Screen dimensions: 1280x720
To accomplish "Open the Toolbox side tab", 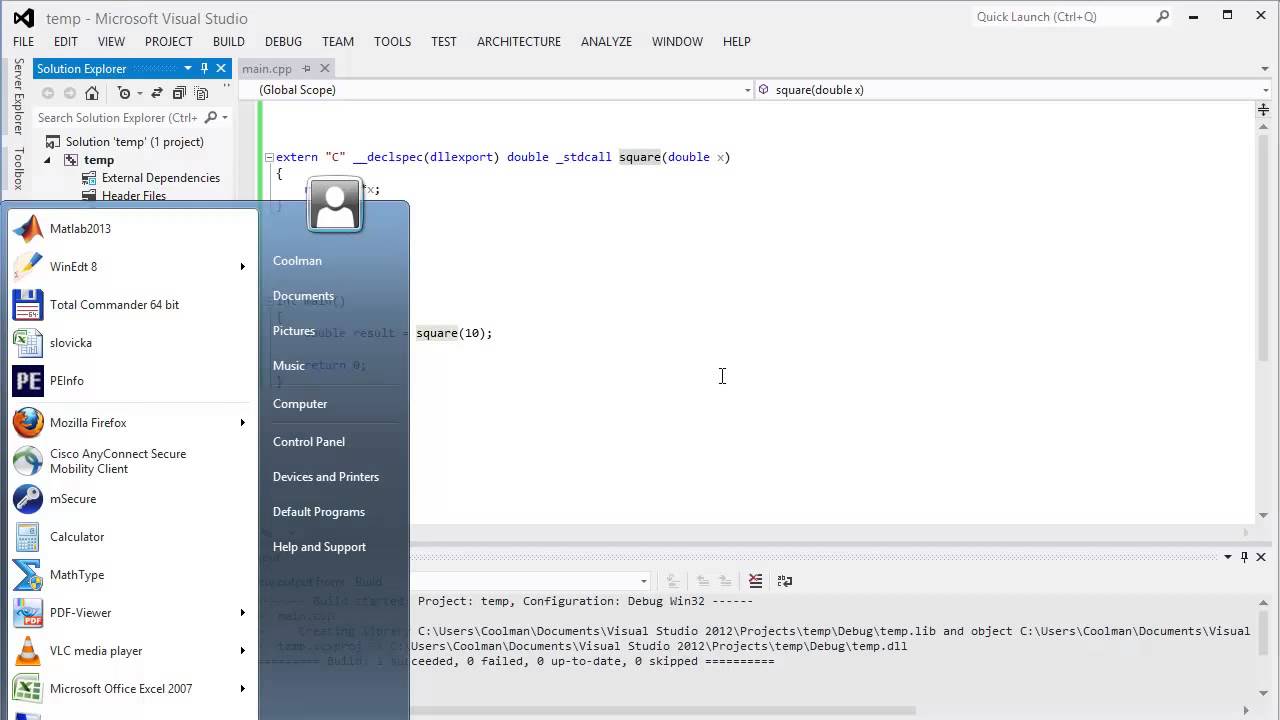I will click(x=18, y=168).
